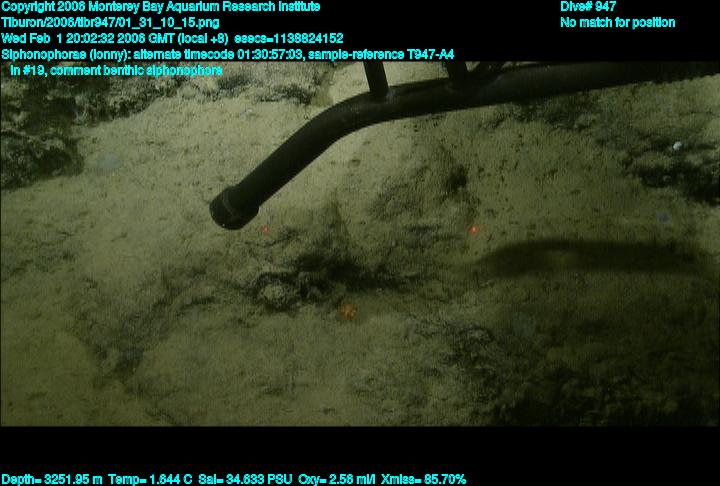Click the small white object at upper right
Image resolution: width=720 pixels, height=486 pixels.
point(677,146)
